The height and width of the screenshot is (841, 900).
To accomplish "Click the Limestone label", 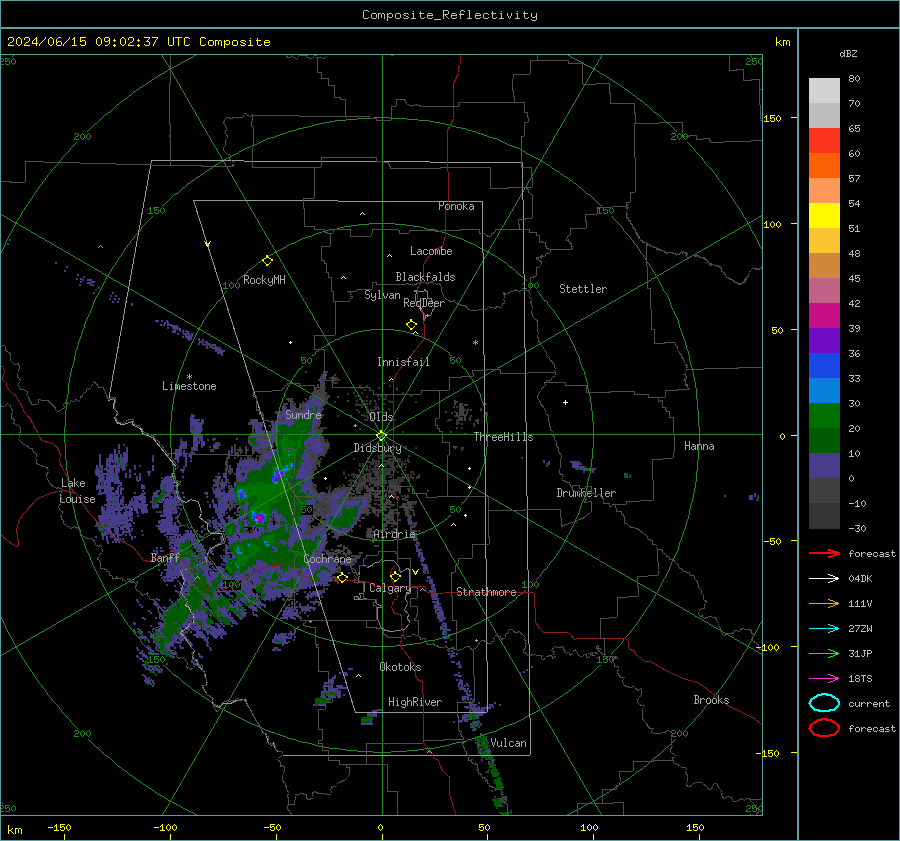I will pos(189,386).
